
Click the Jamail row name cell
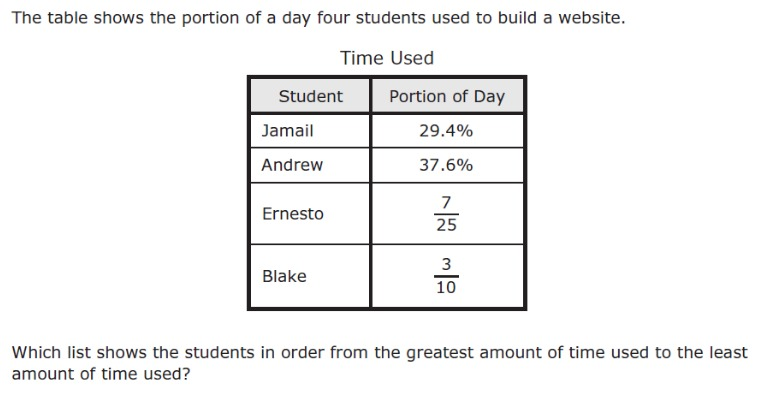click(287, 131)
